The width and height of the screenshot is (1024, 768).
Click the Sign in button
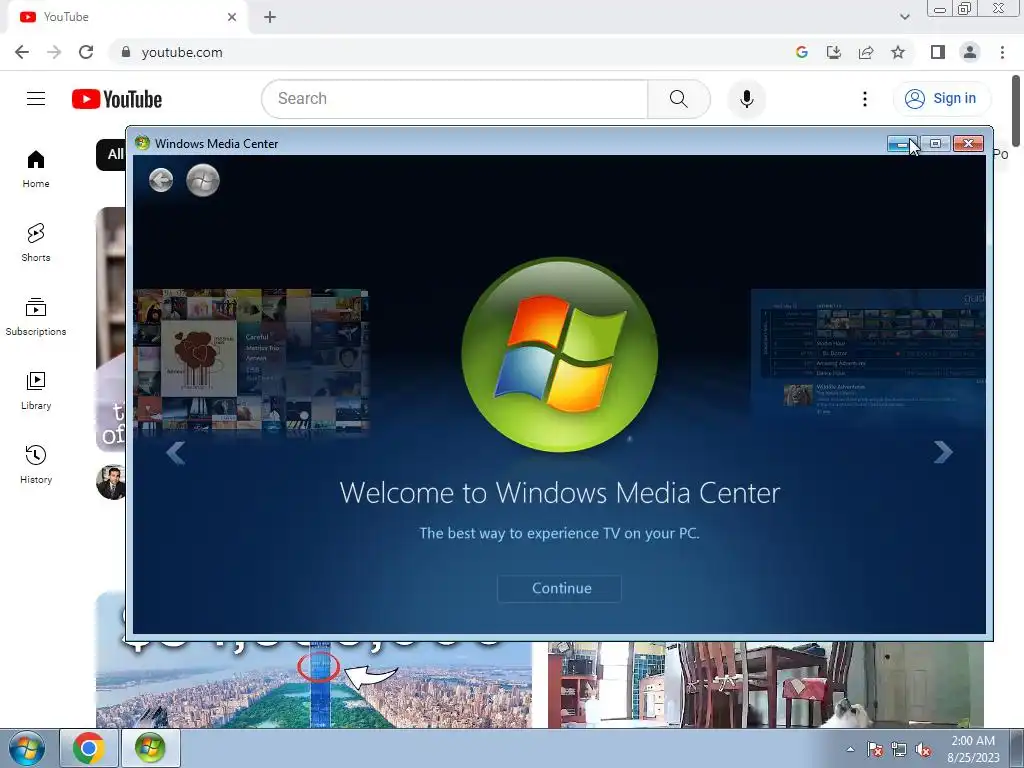941,99
